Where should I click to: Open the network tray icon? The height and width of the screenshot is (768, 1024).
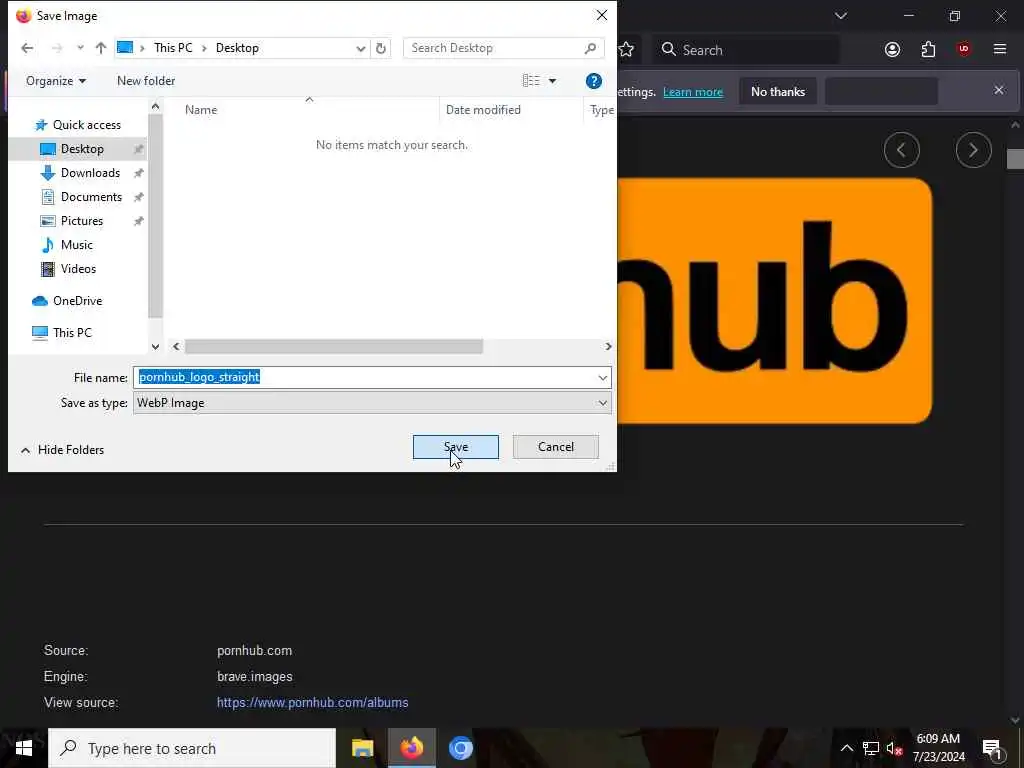pyautogui.click(x=870, y=748)
